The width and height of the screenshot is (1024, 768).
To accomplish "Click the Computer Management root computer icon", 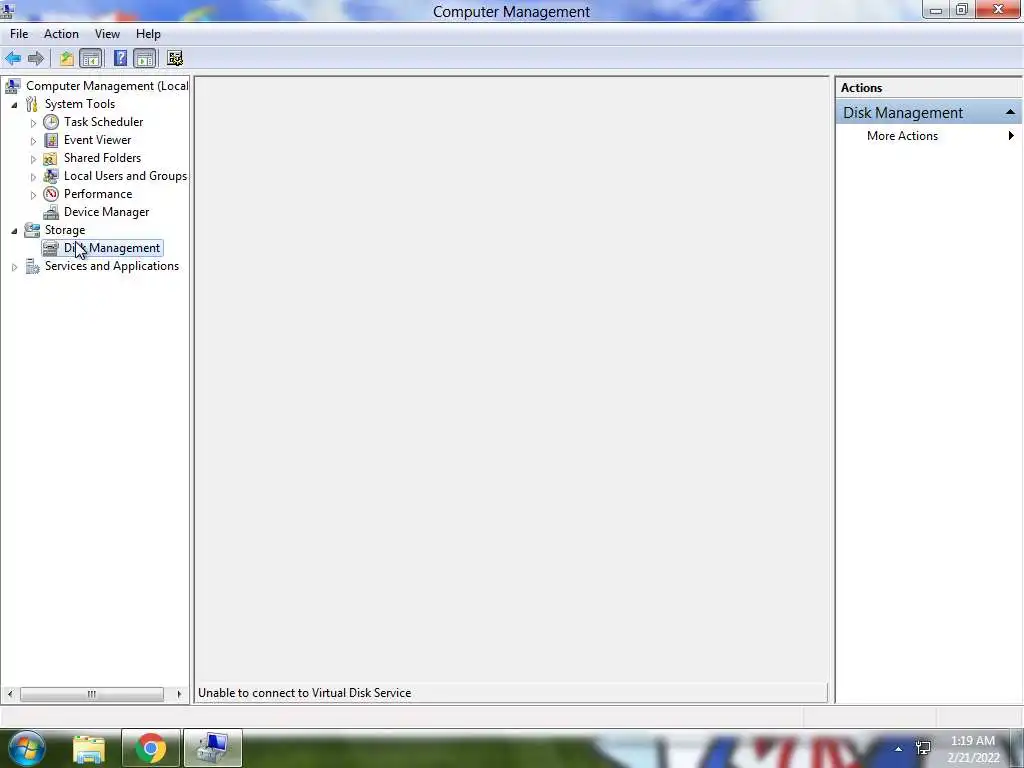I will 12,86.
